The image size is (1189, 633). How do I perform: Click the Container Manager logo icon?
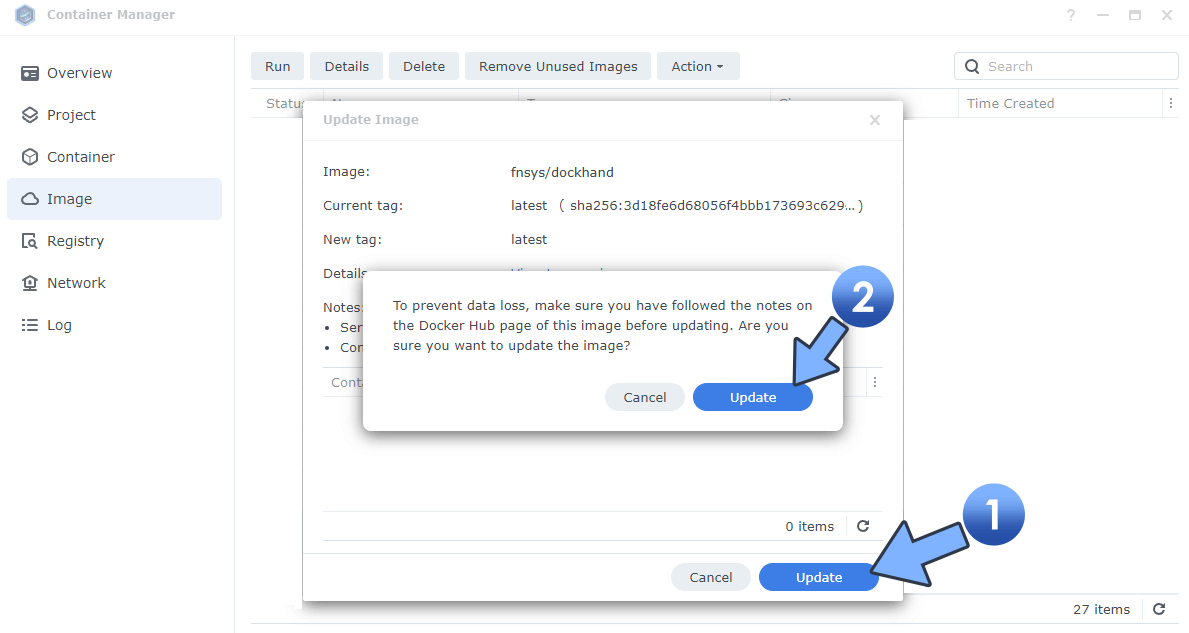point(25,15)
